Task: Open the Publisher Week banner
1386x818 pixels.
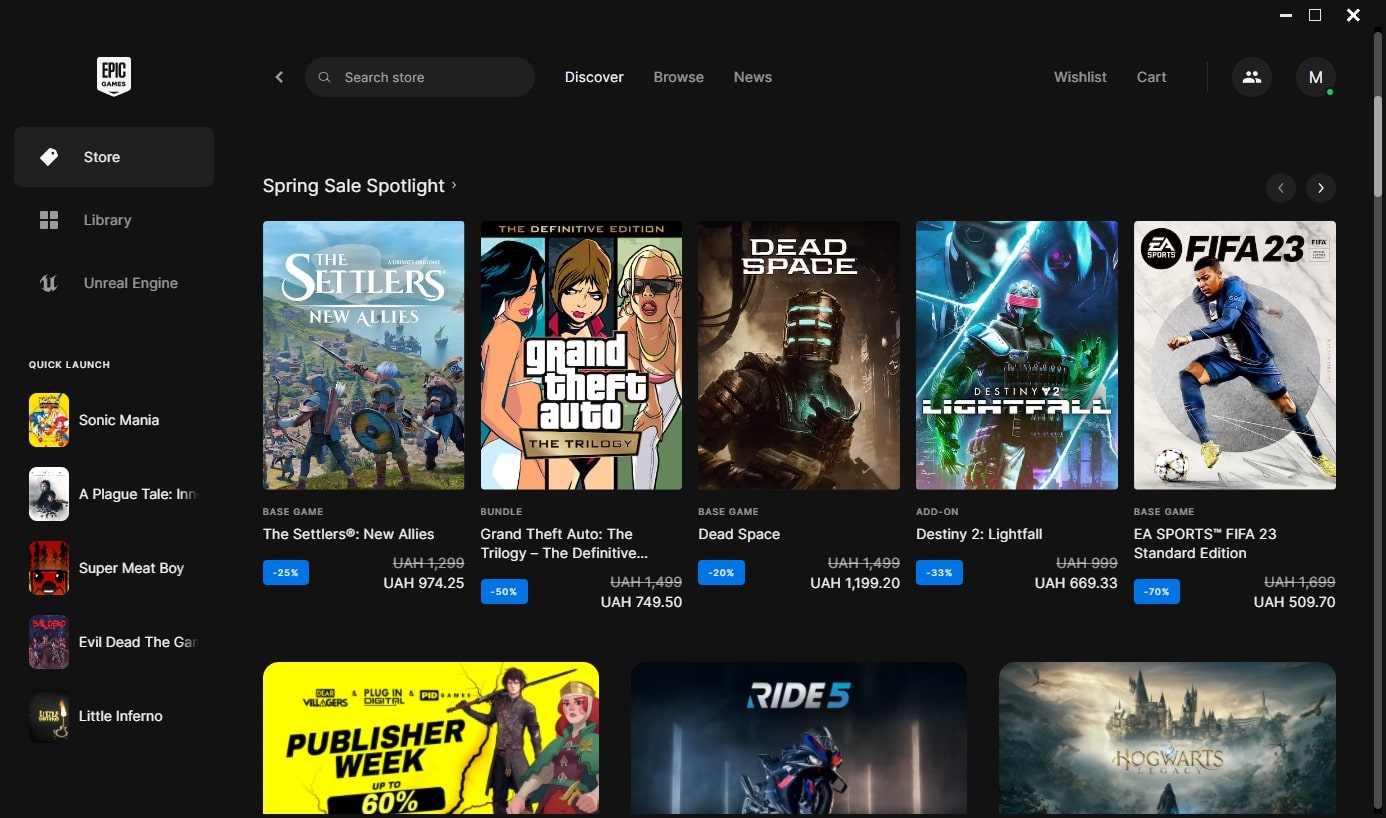Action: coord(431,738)
